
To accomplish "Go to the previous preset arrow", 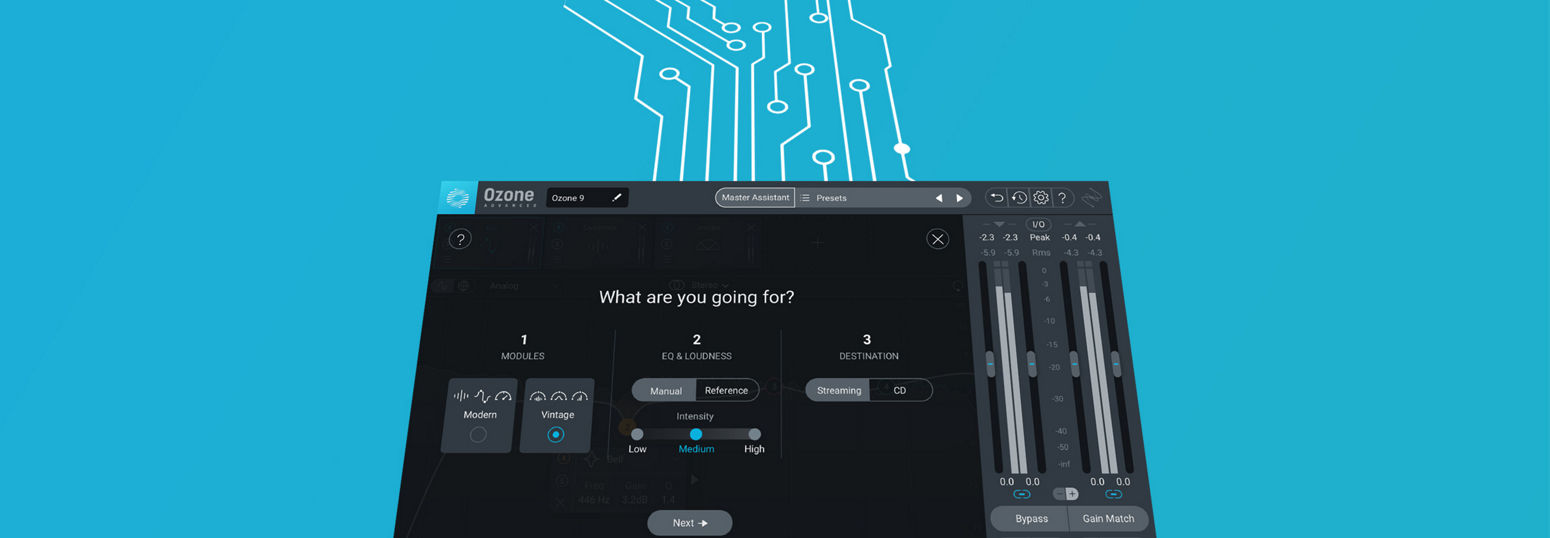I will [938, 198].
